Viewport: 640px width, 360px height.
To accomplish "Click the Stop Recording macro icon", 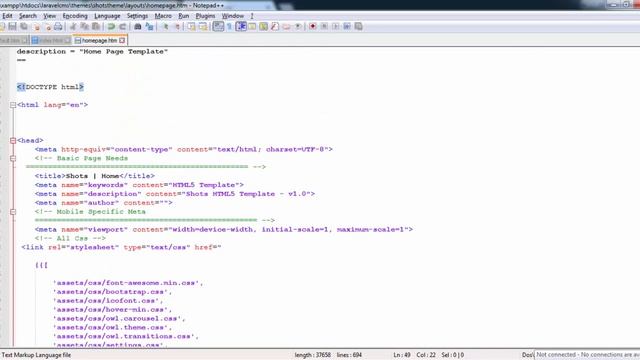I will [324, 27].
